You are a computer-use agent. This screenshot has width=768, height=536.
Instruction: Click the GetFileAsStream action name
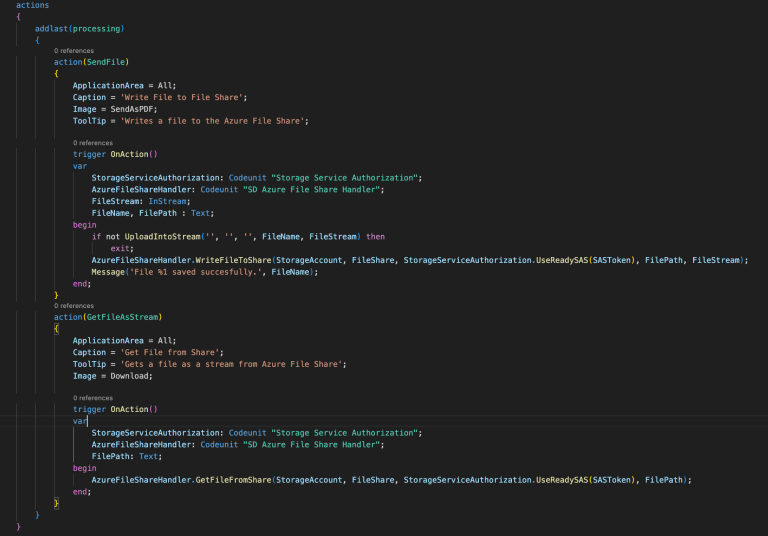(126, 317)
